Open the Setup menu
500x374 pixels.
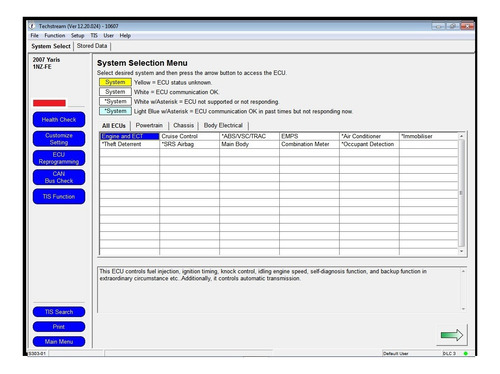tap(77, 35)
